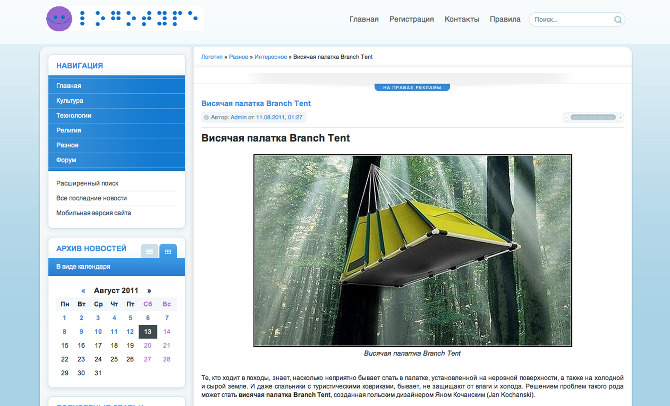The width and height of the screenshot is (670, 406).
Task: Select calendar day 12
Action: coord(130,332)
